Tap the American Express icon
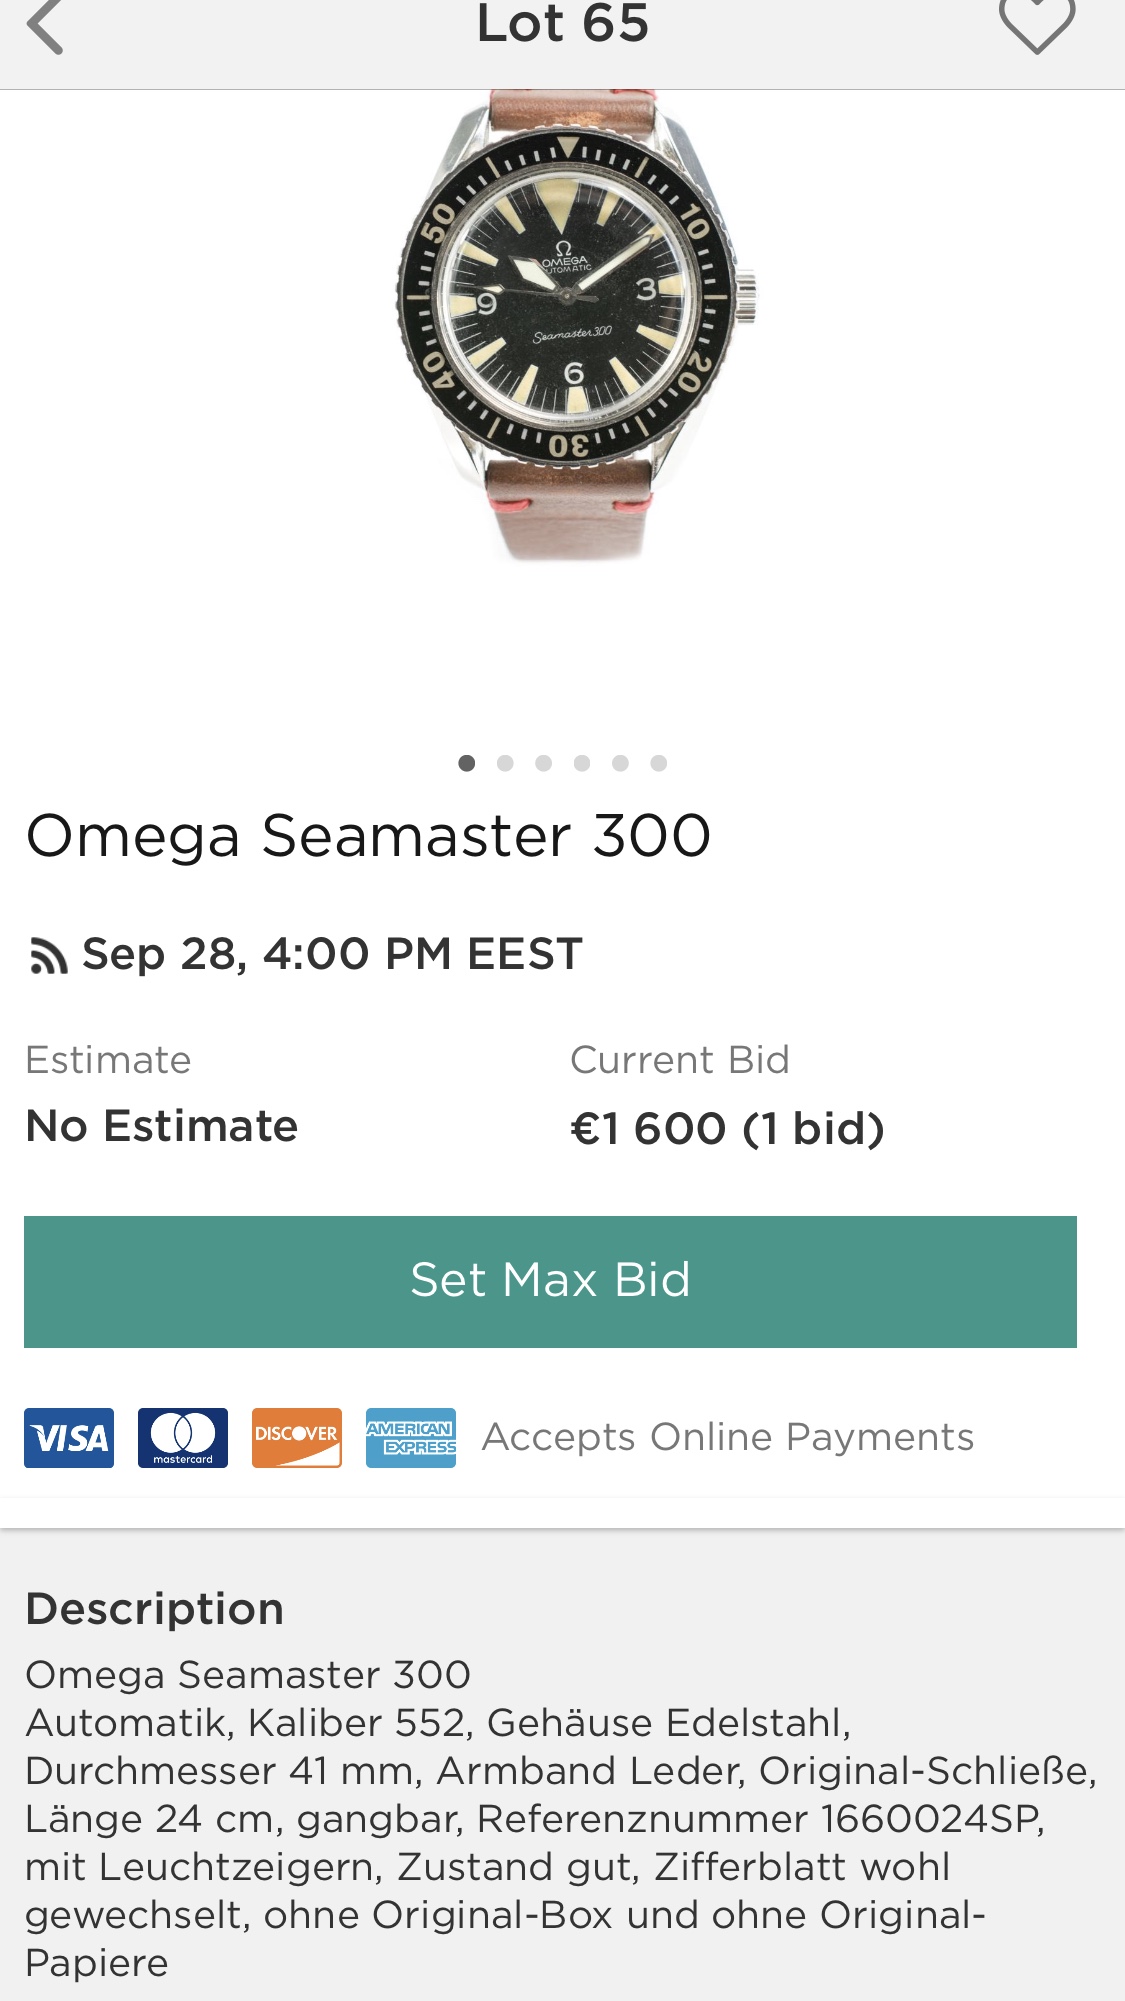The image size is (1125, 2001). click(411, 1438)
